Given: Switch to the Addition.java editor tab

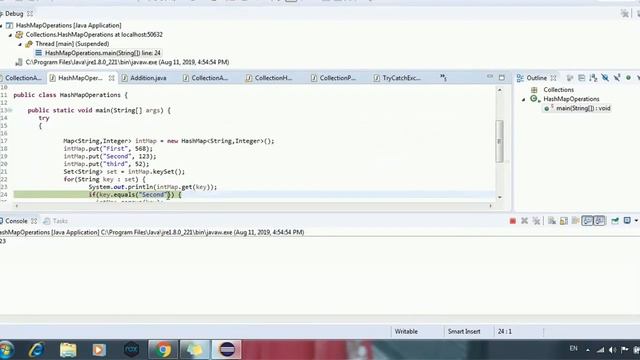Looking at the screenshot, I should point(148,78).
